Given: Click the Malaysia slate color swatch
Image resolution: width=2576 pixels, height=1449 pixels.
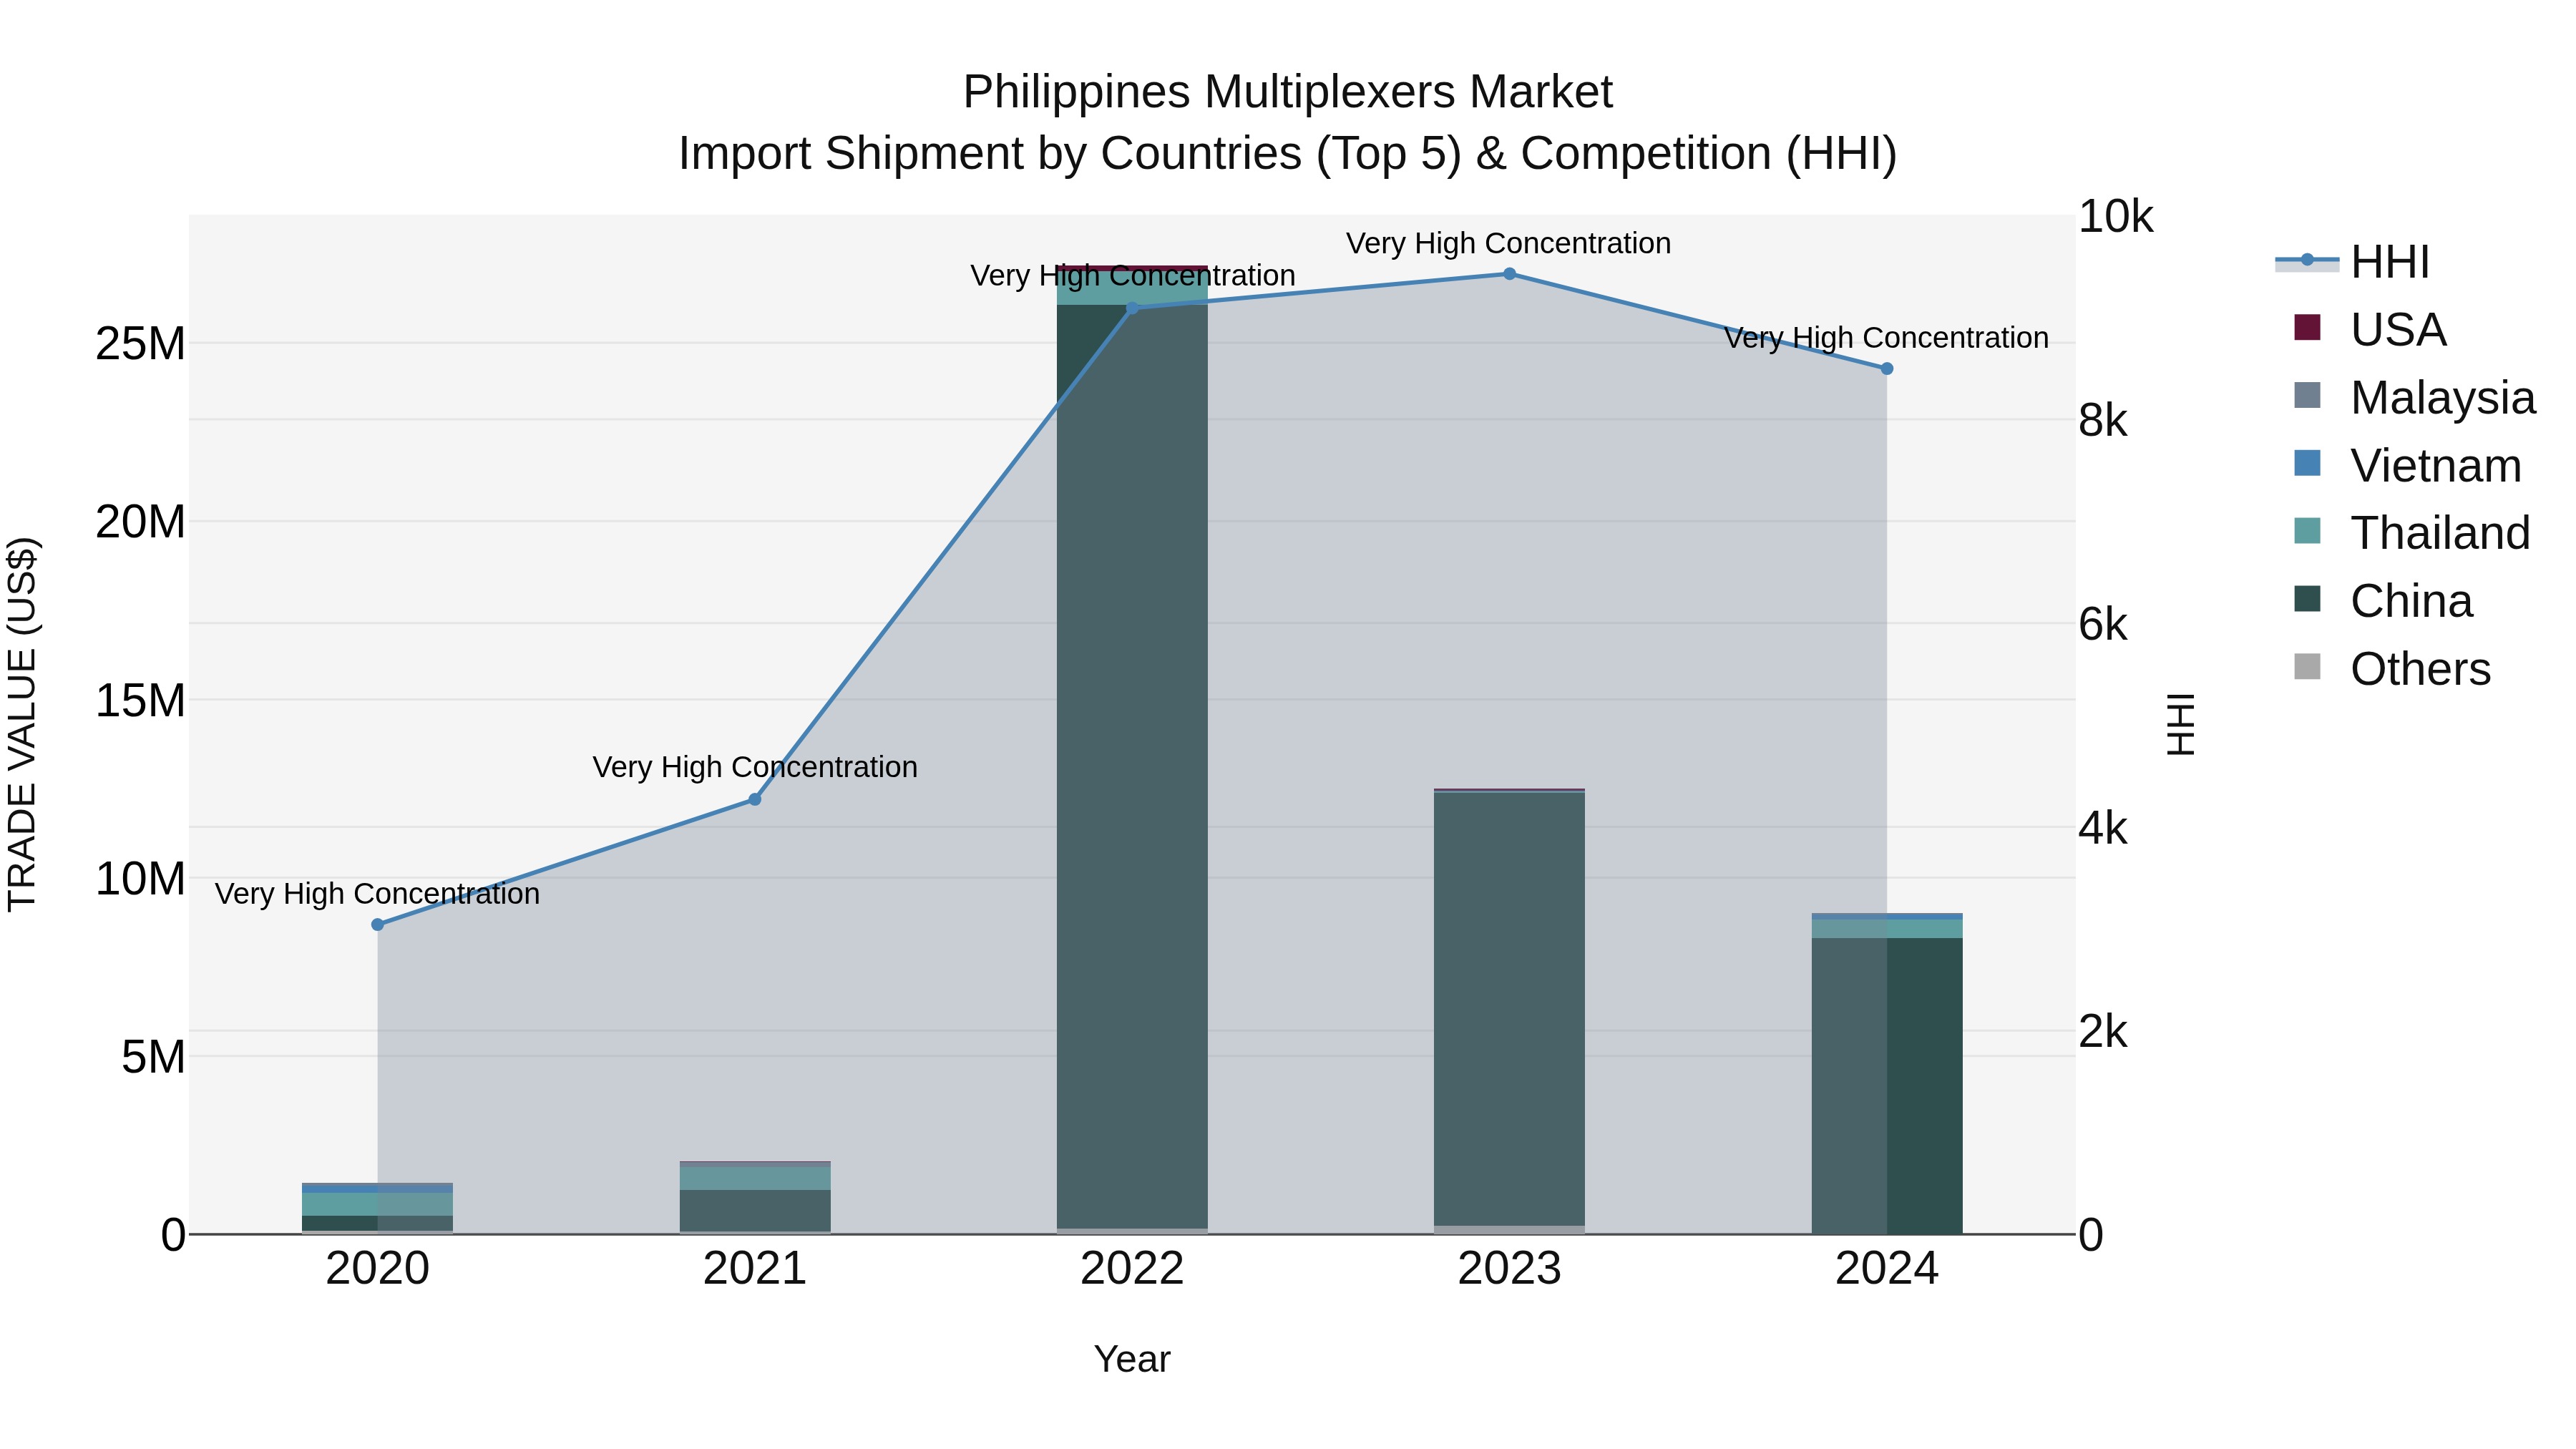Looking at the screenshot, I should click(x=2307, y=395).
